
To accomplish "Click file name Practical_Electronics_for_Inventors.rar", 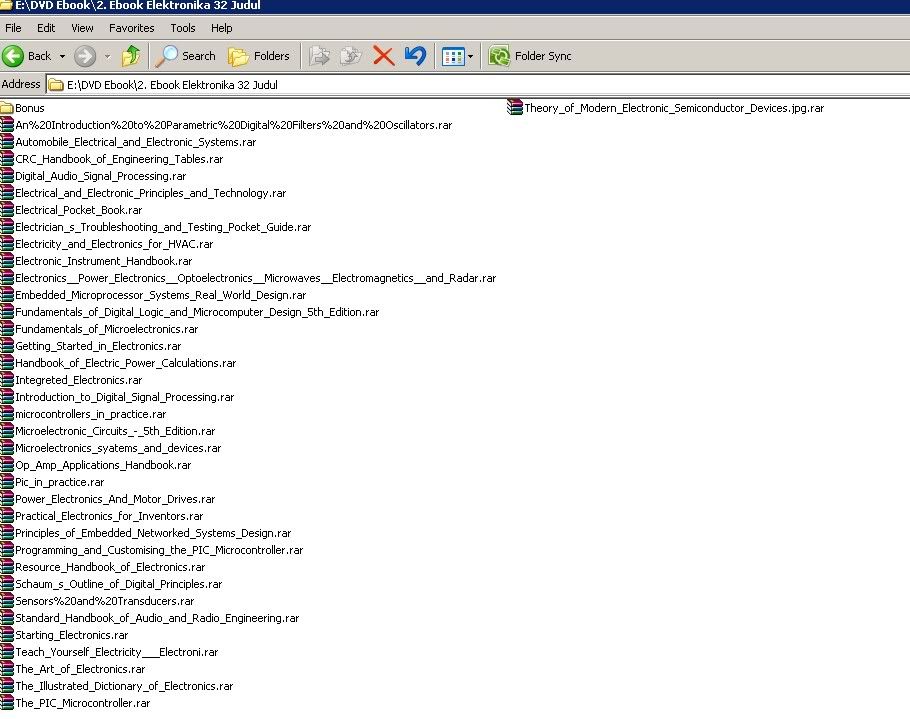I will coord(109,516).
